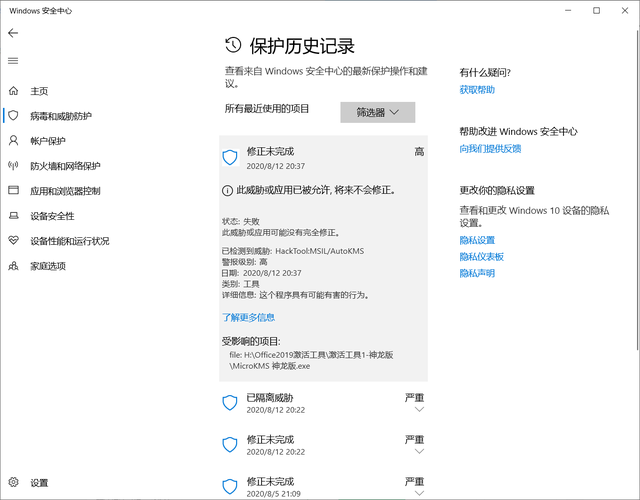640x500 pixels.
Task: Open the hamburger navigation menu
Action: pos(13,61)
